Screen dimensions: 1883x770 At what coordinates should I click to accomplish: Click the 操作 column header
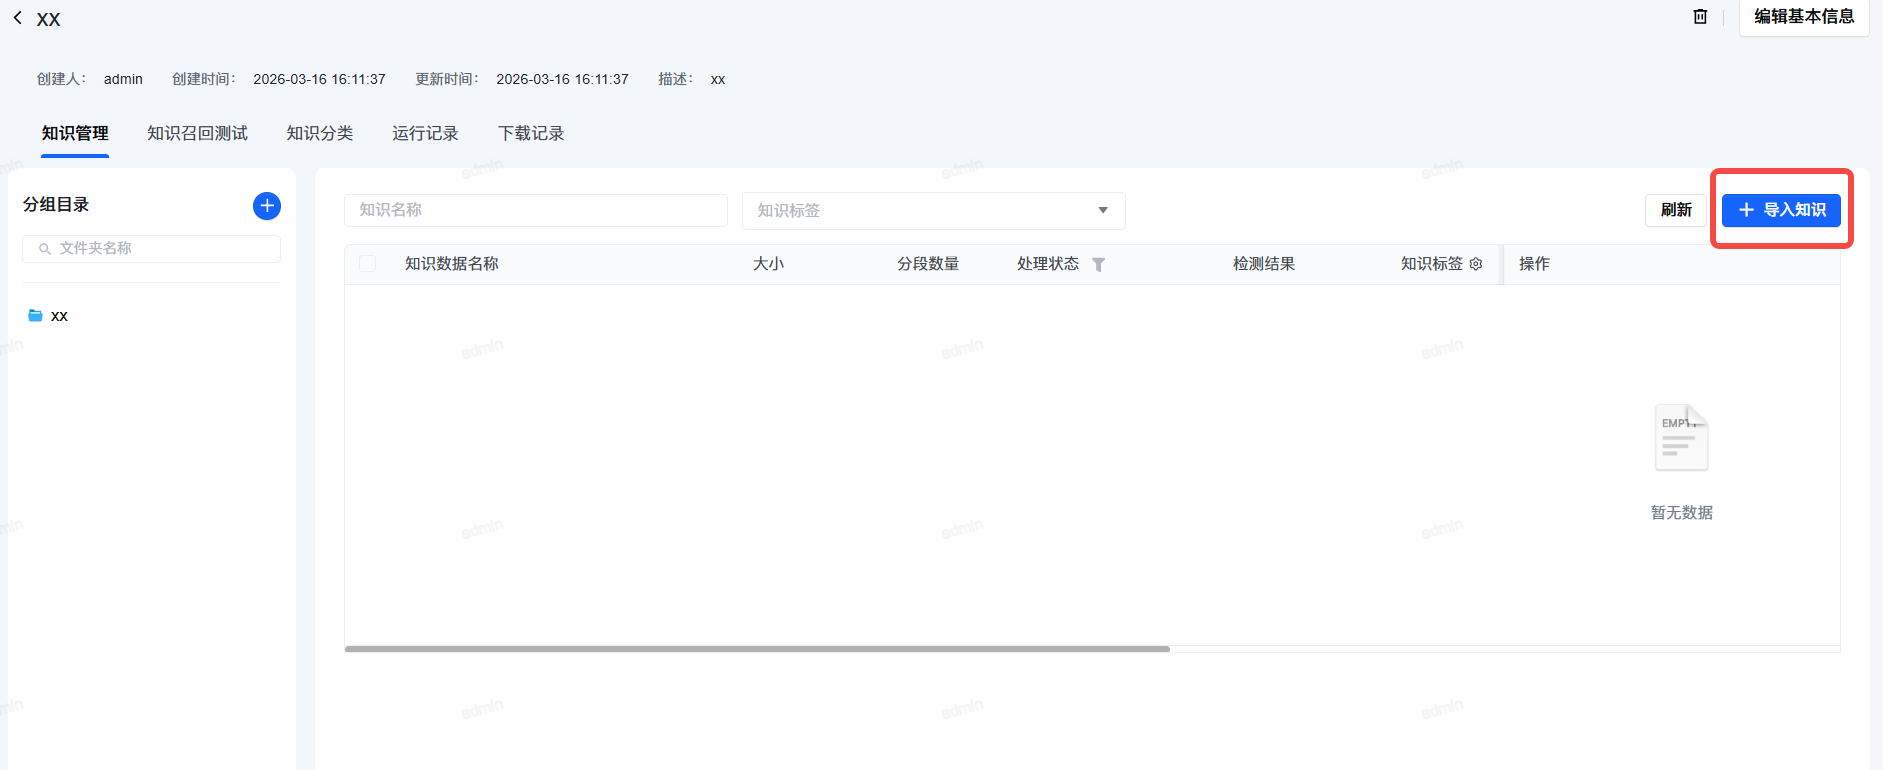[x=1534, y=264]
